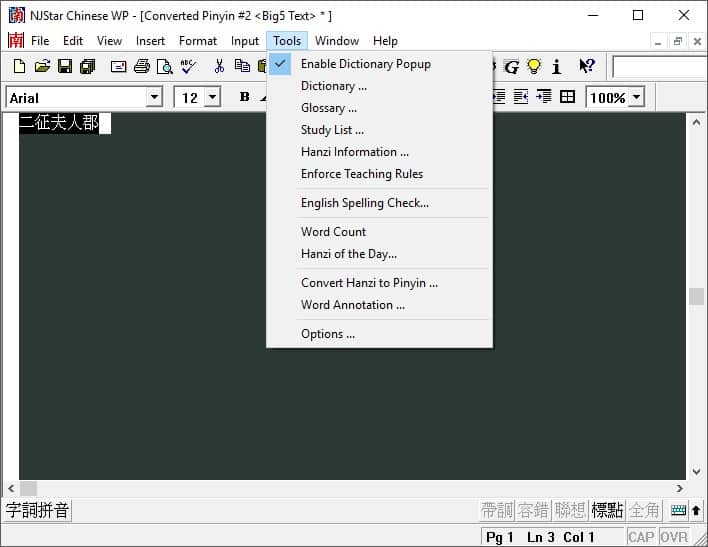Toggle the 帶調 tone input mode
708x547 pixels.
[x=497, y=510]
